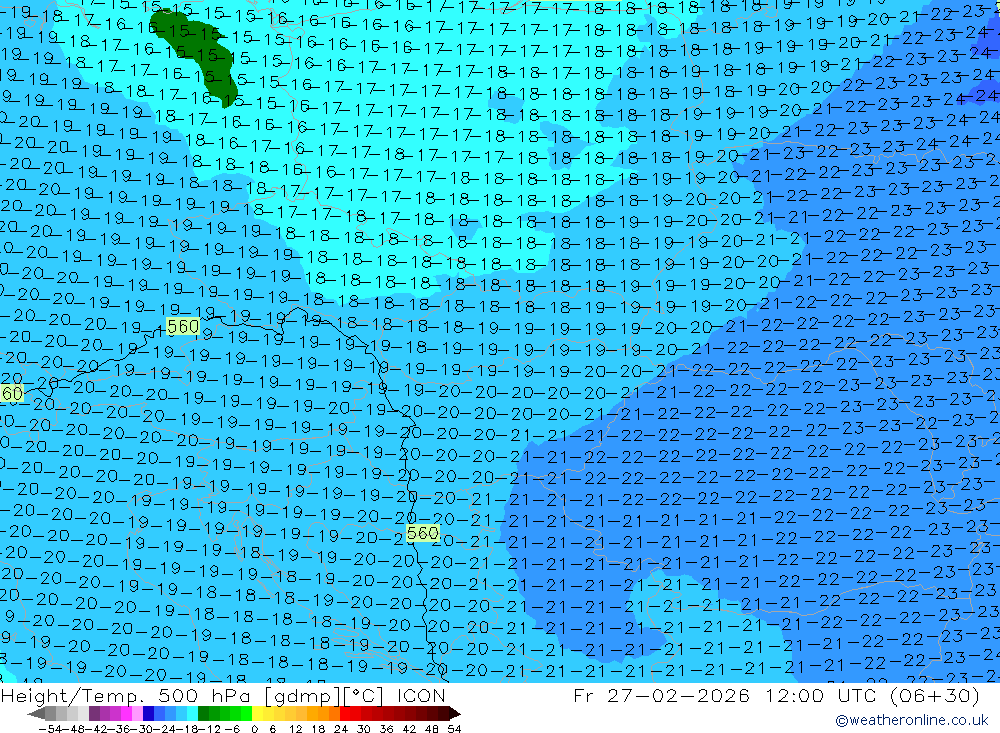Click the right dark-red arrow of color scale
Viewport: 1000px width, 733px height.
(x=453, y=713)
